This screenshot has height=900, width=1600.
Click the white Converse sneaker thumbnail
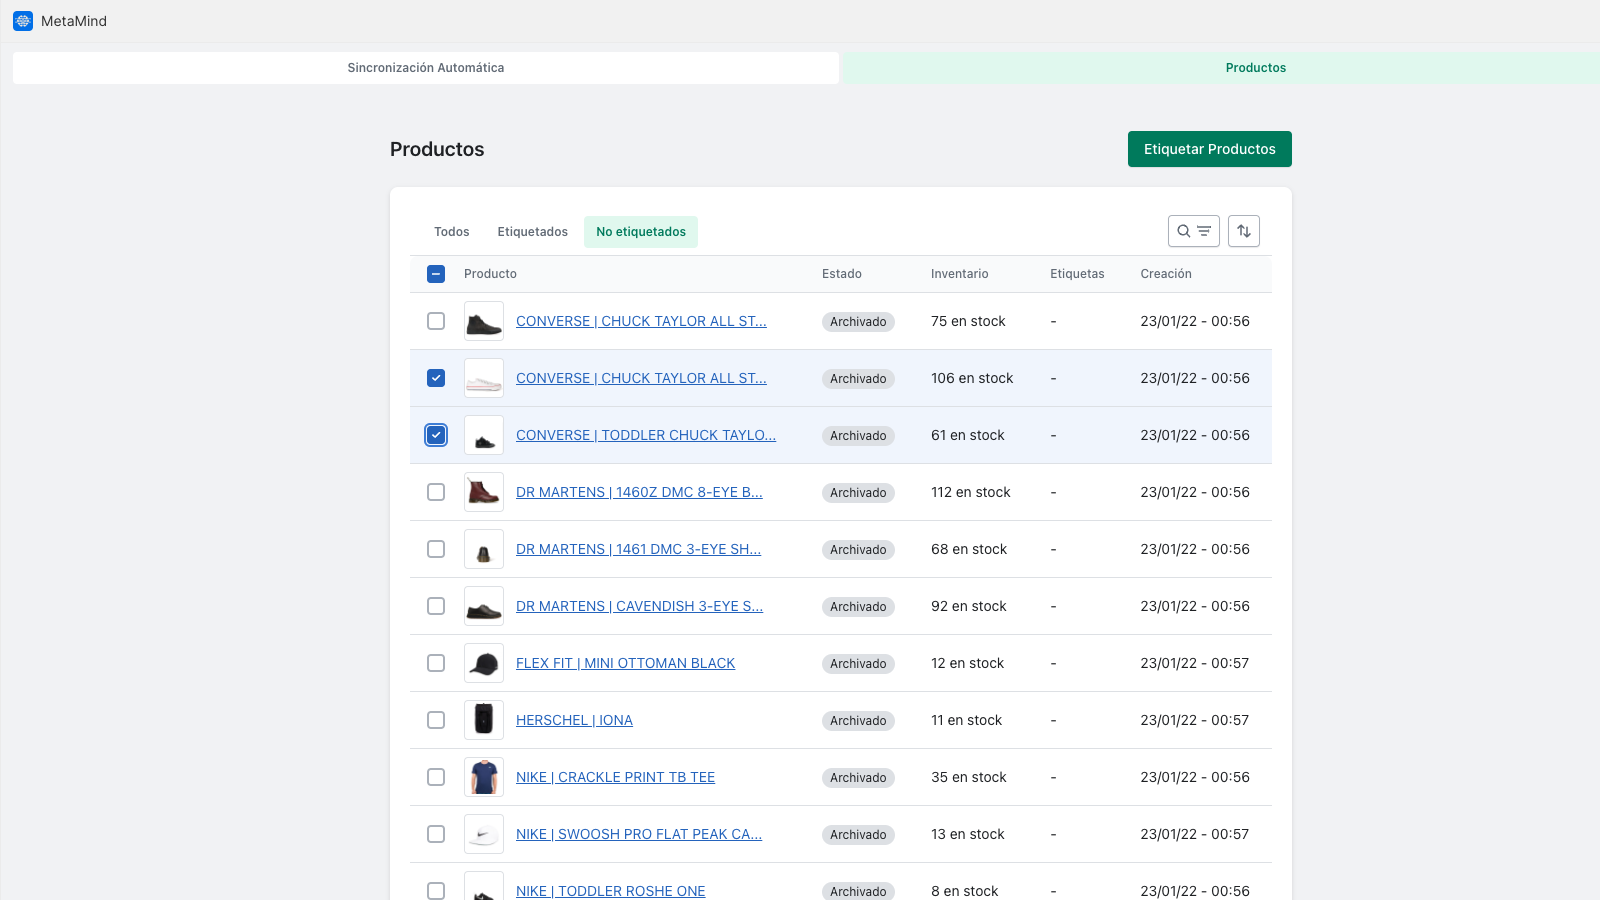(484, 378)
